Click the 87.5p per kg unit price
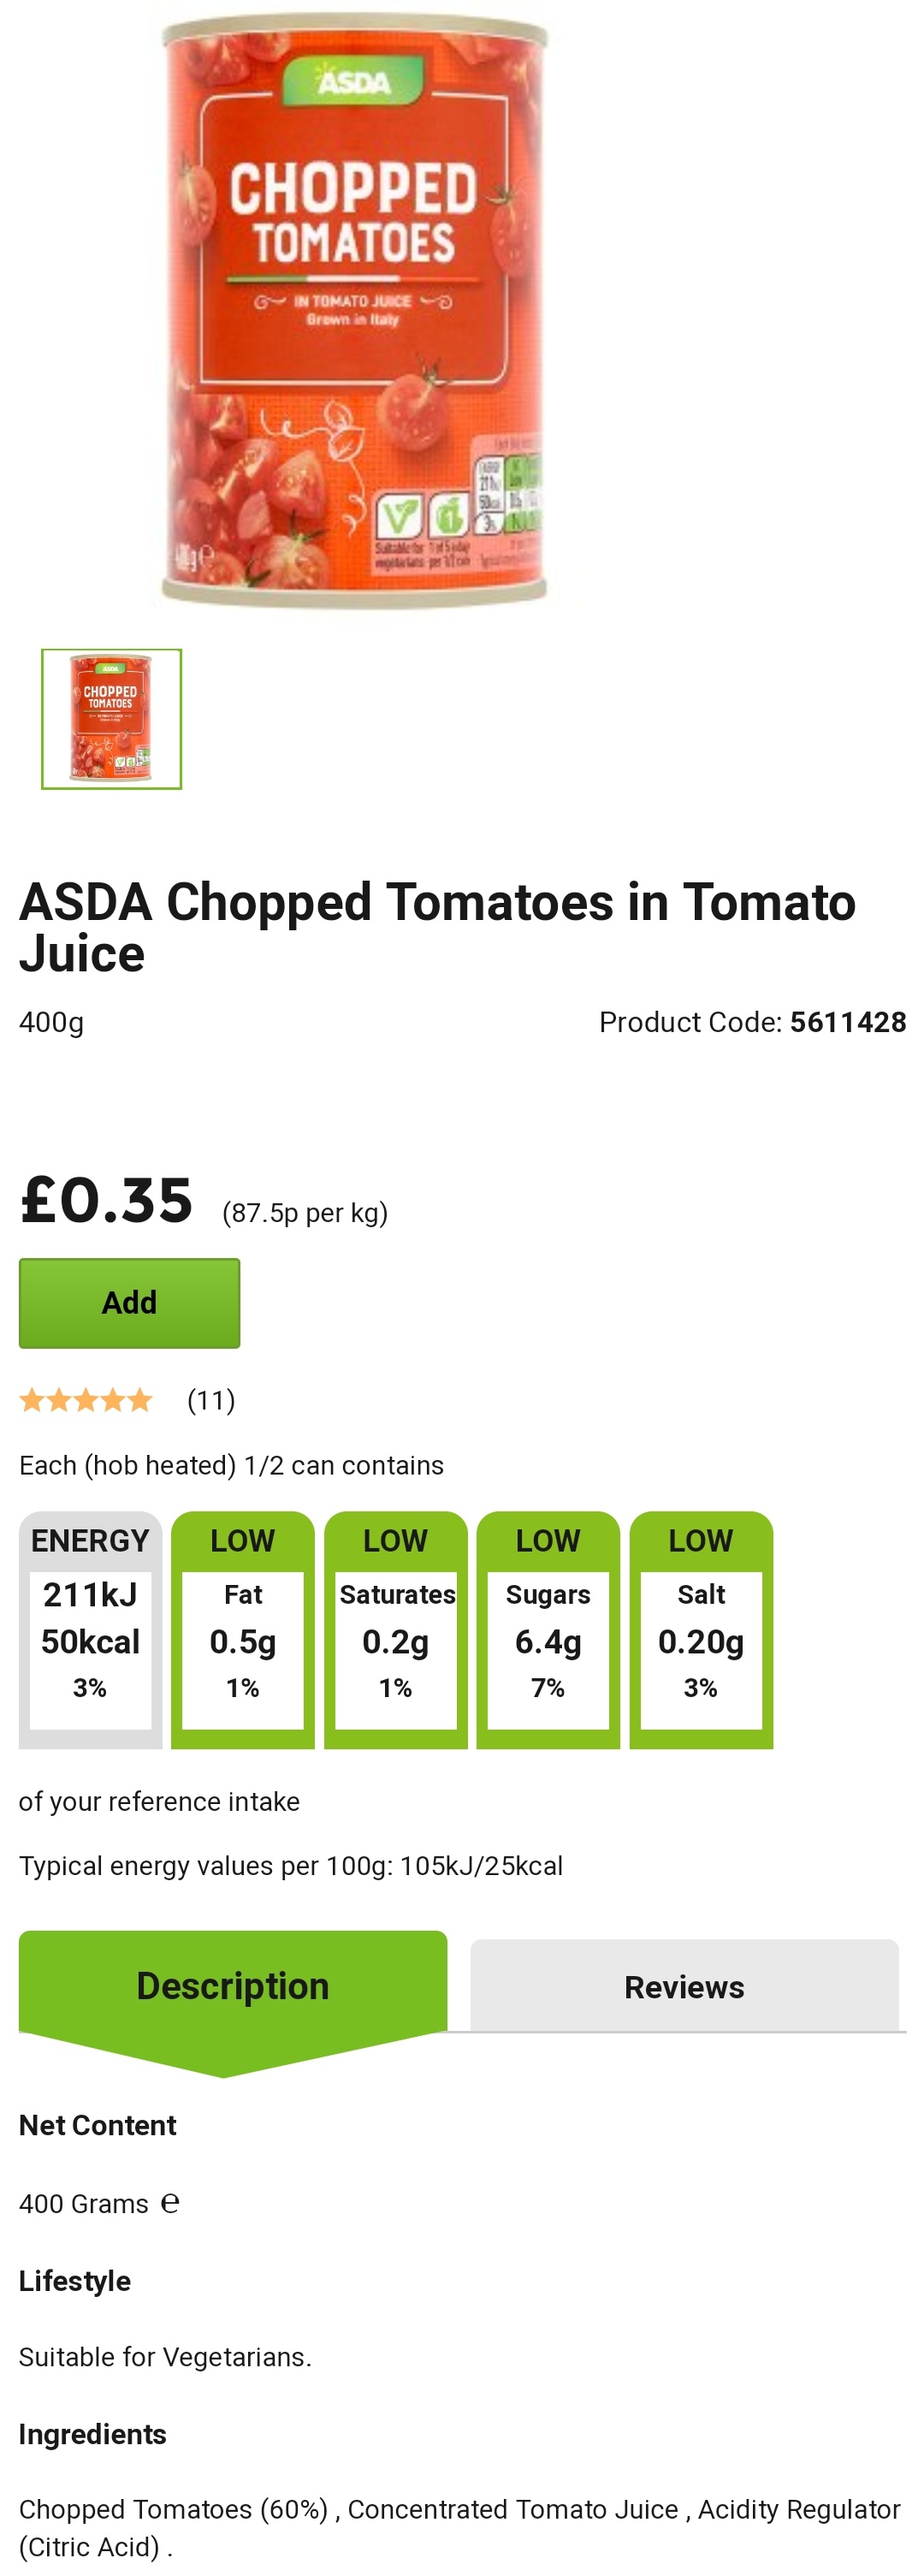This screenshot has width=924, height=2576. pyautogui.click(x=305, y=1213)
